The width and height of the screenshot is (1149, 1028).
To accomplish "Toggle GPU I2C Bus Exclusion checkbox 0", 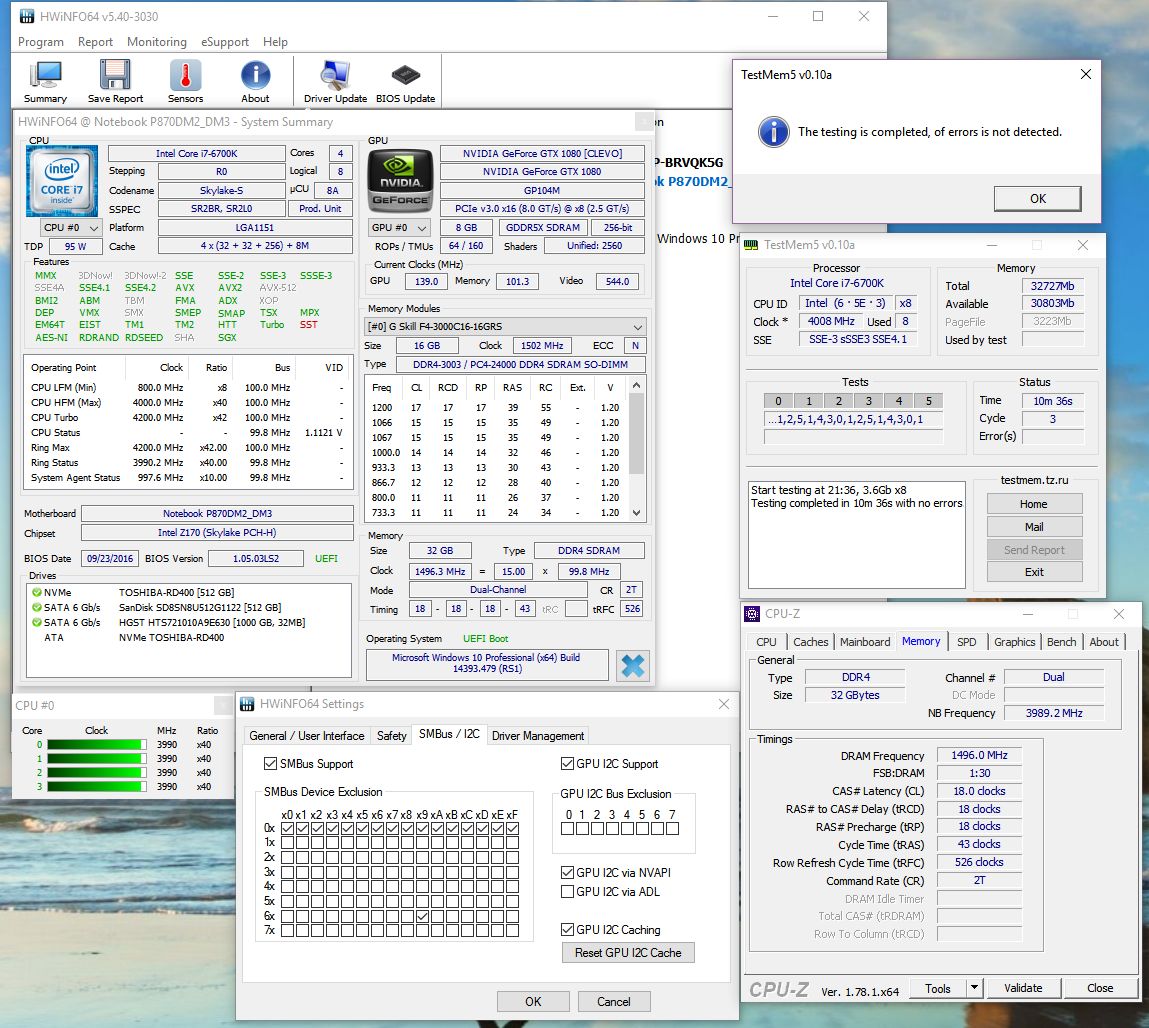I will 568,829.
